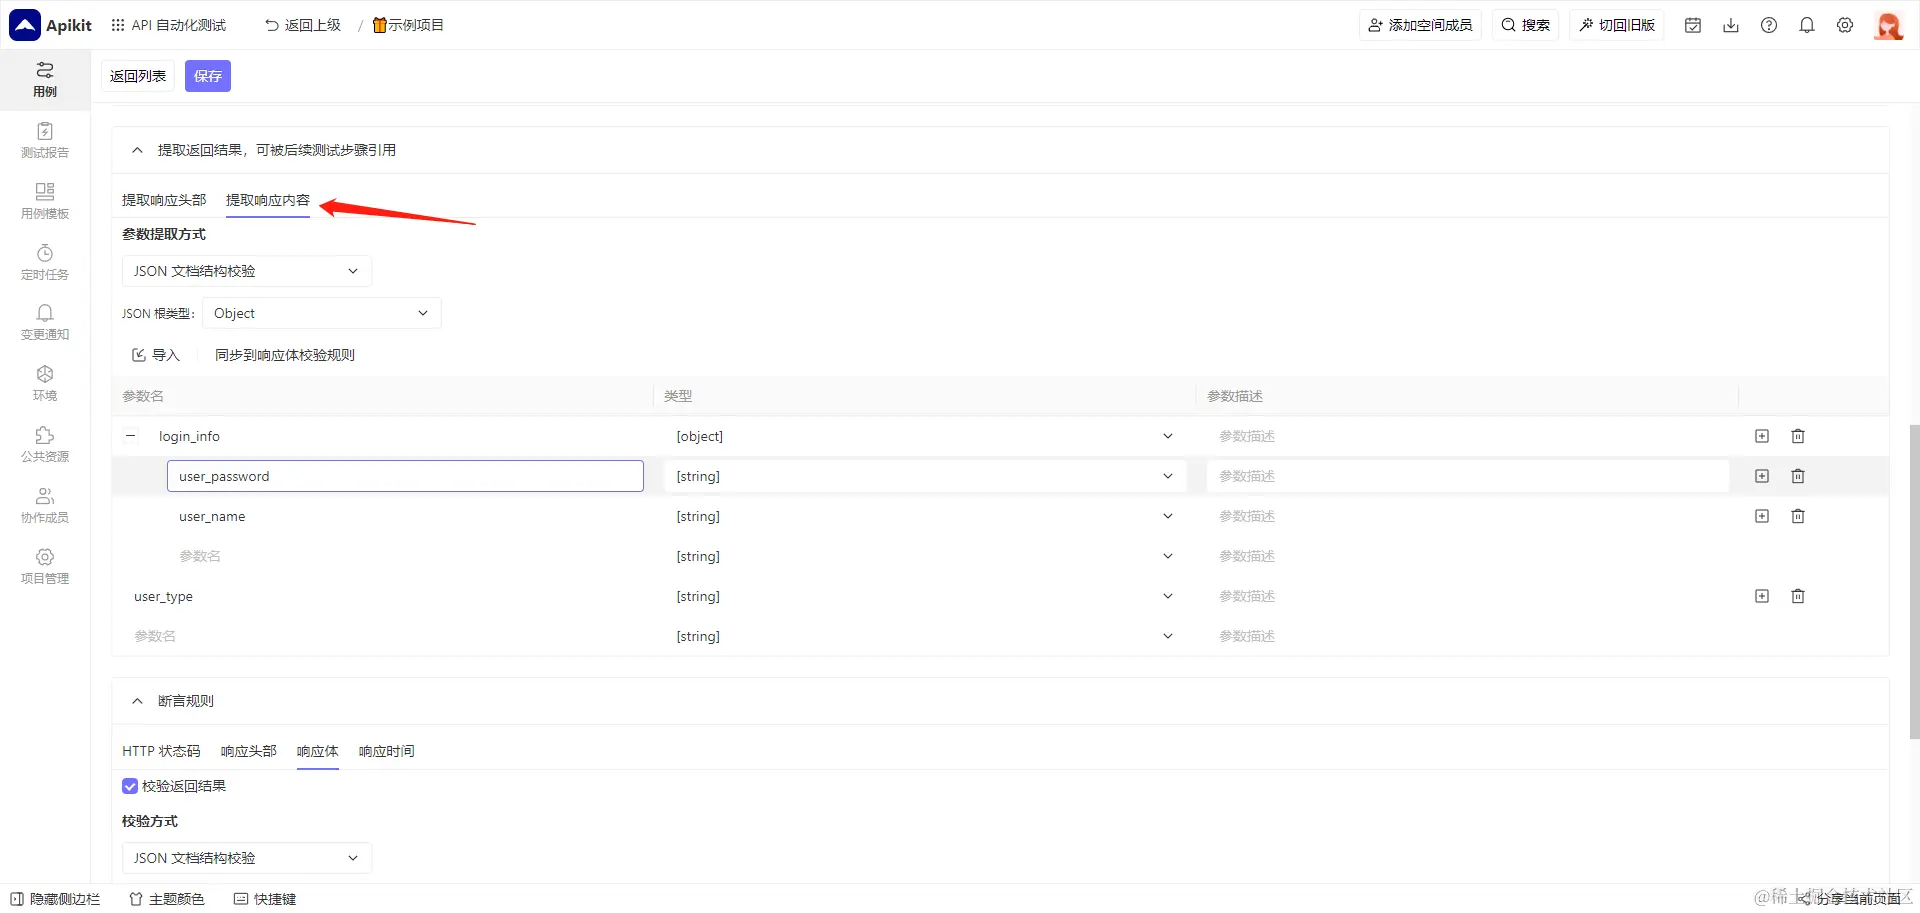
Task: Add parameter after user_name row
Action: [x=1762, y=516]
